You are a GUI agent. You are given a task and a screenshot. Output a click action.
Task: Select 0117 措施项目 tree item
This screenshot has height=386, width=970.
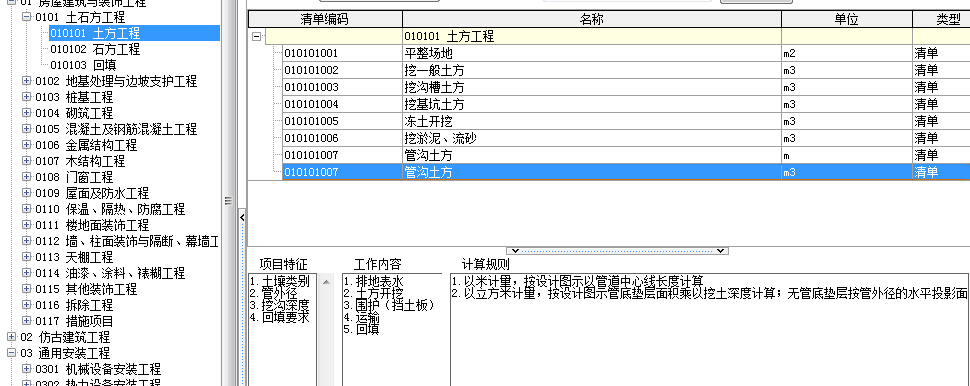click(x=74, y=322)
